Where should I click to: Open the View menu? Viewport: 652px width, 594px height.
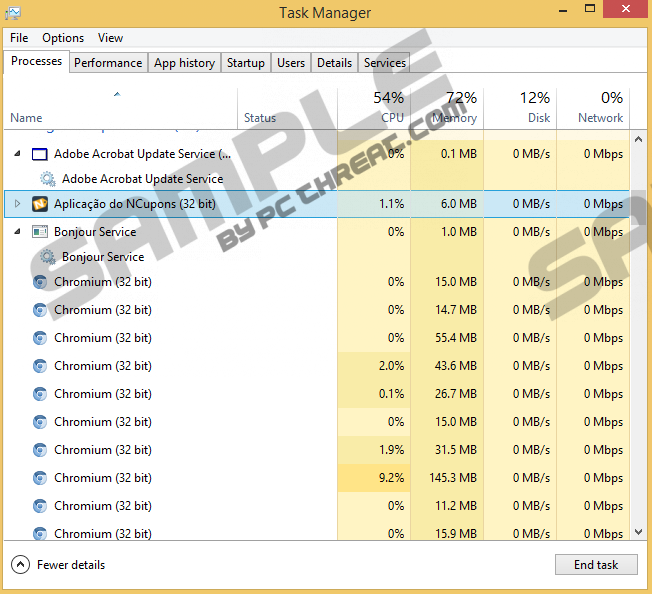coord(110,38)
